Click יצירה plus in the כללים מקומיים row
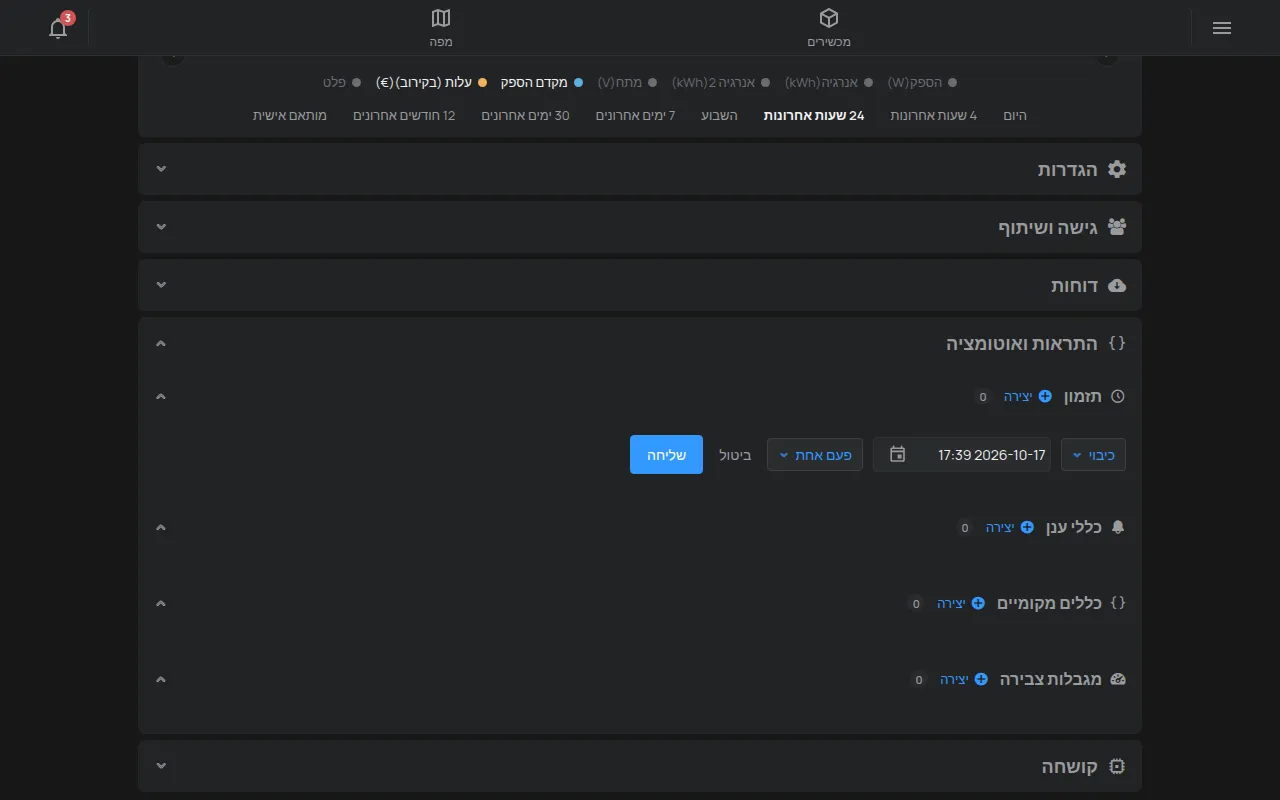The image size is (1280, 800). [x=961, y=603]
